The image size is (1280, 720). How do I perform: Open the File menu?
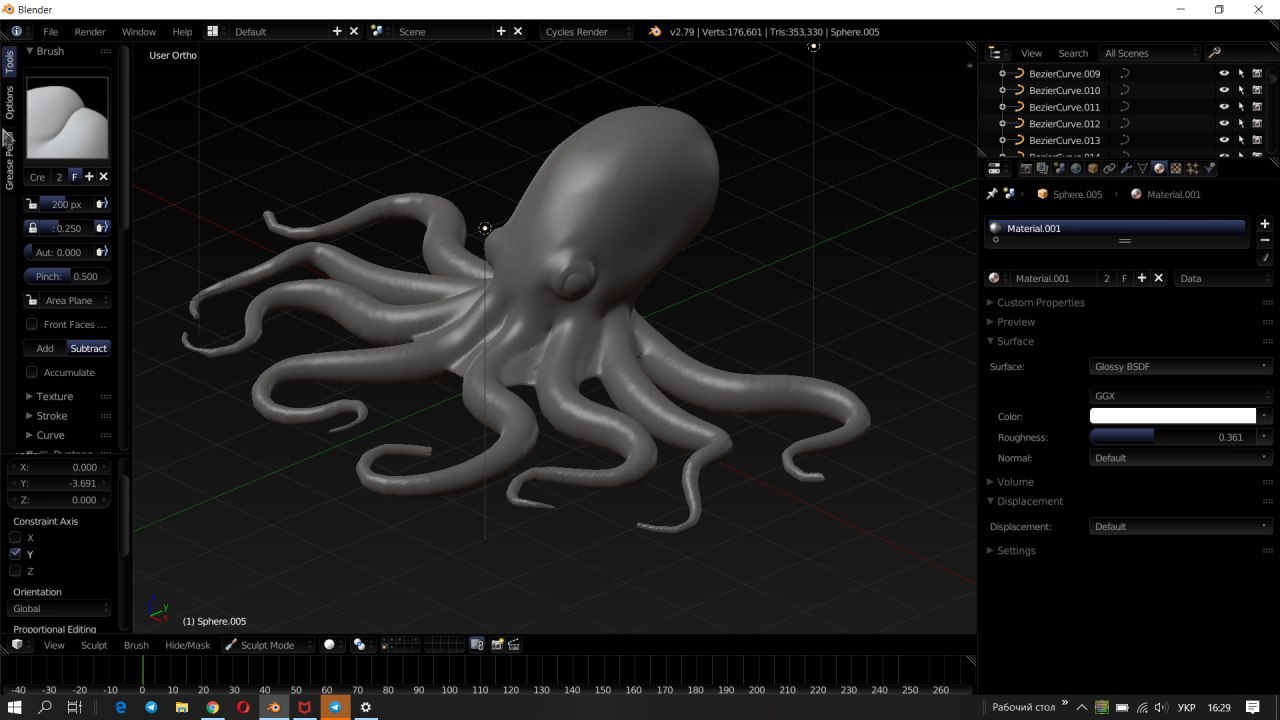(x=51, y=32)
